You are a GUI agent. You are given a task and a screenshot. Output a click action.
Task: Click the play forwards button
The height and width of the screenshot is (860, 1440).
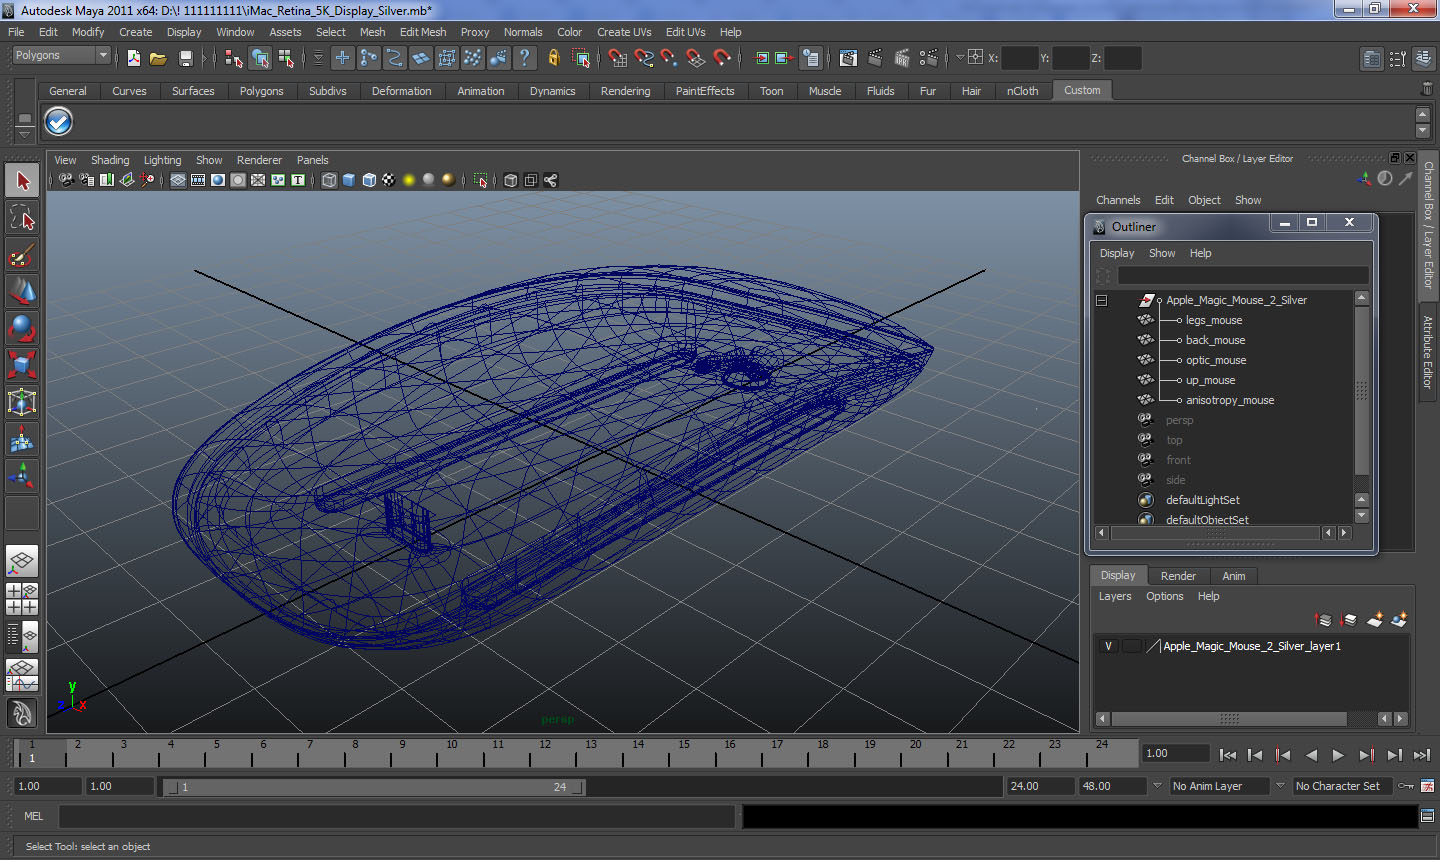pyautogui.click(x=1338, y=755)
